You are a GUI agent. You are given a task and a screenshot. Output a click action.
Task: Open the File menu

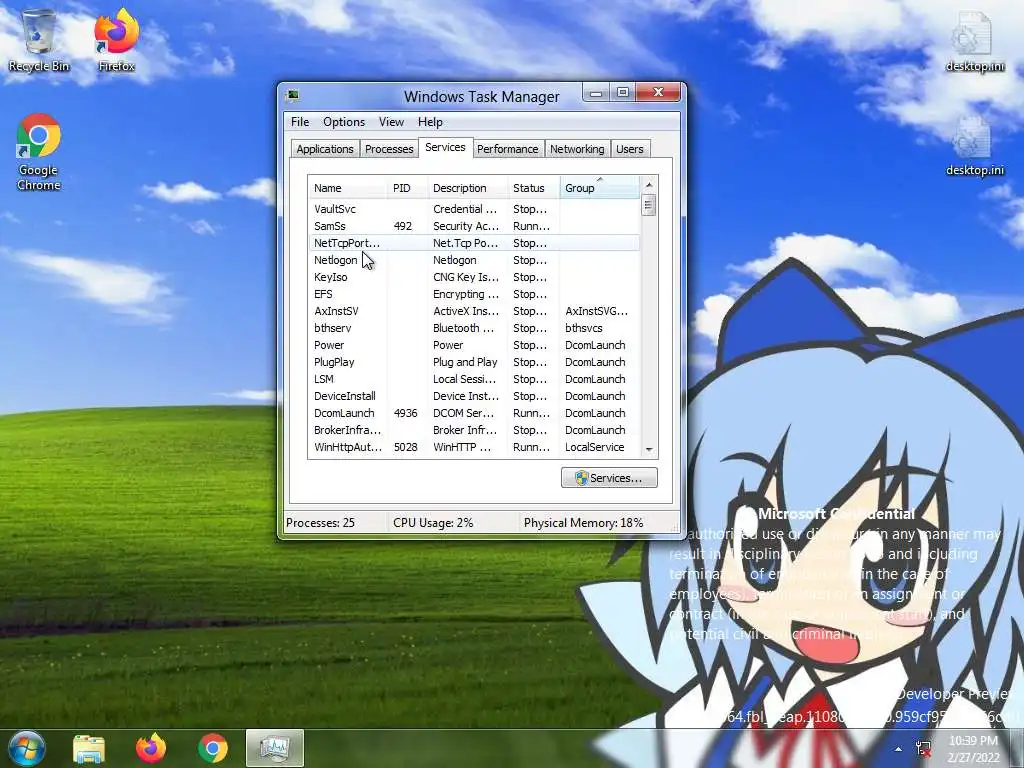point(300,122)
